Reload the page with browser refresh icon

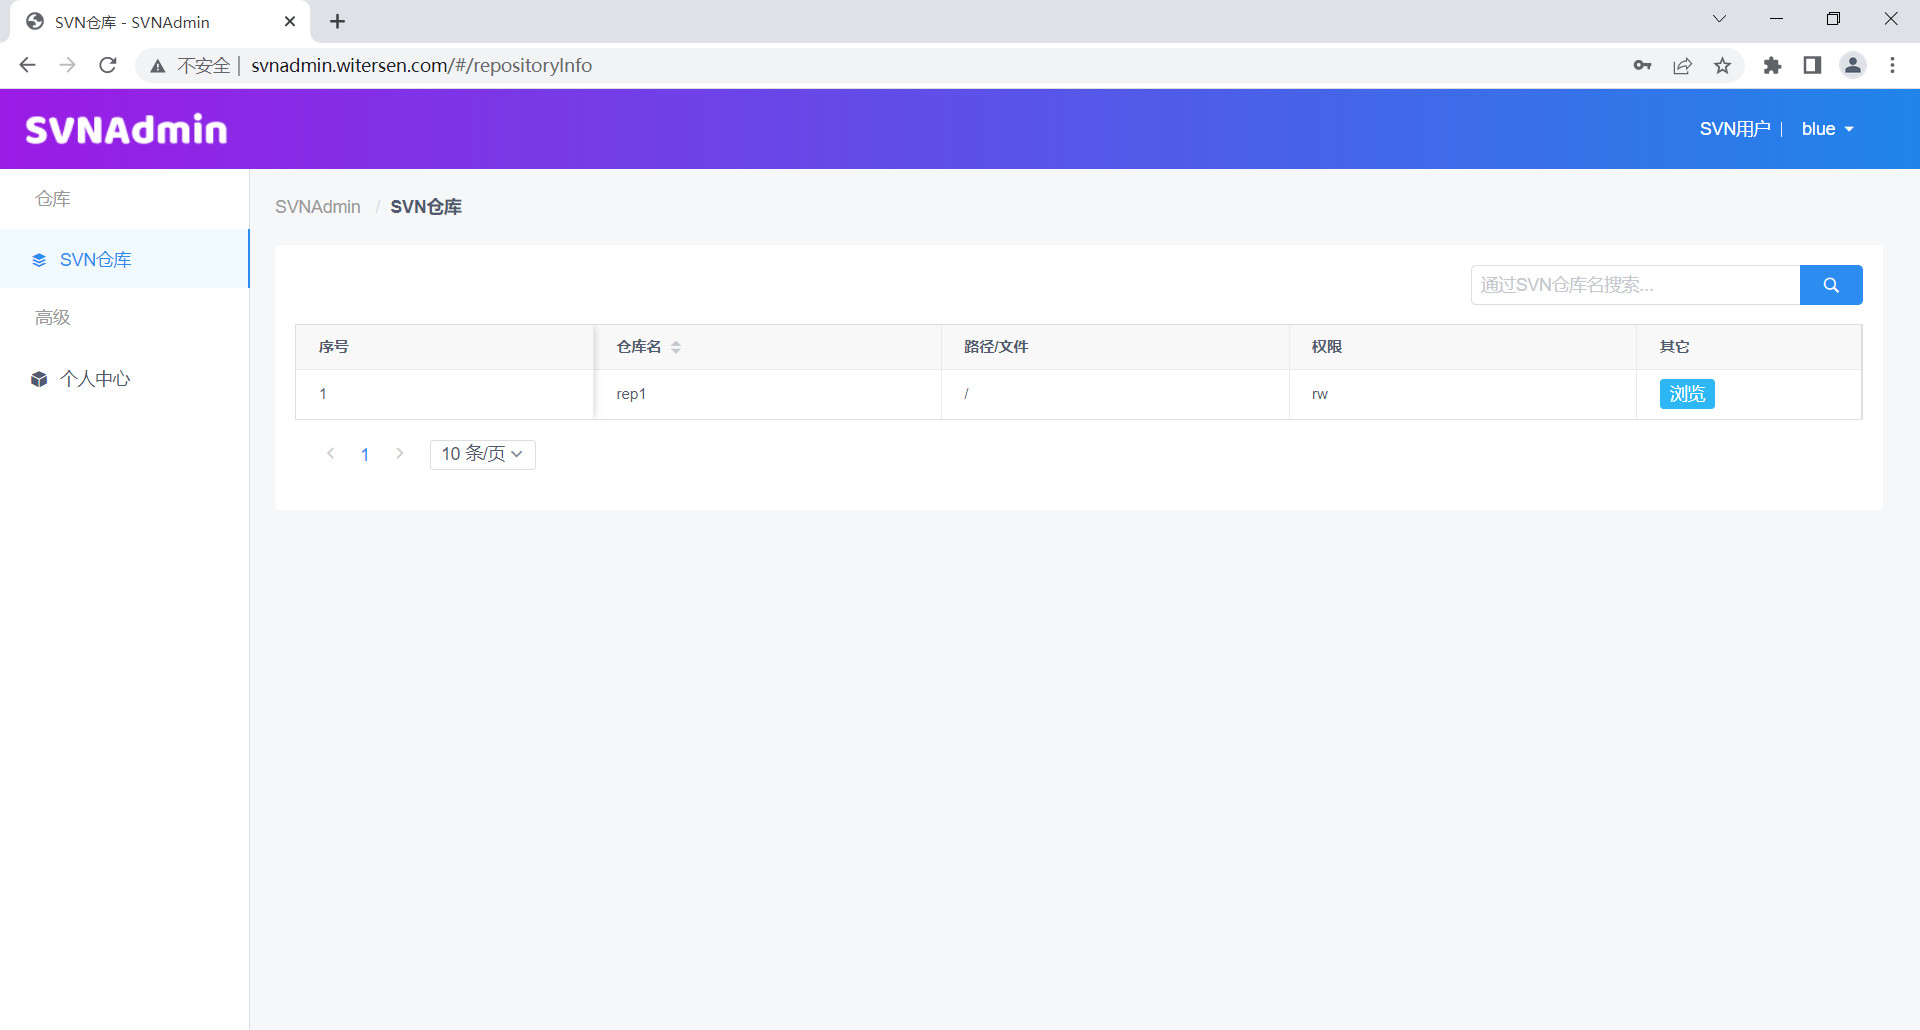(108, 65)
